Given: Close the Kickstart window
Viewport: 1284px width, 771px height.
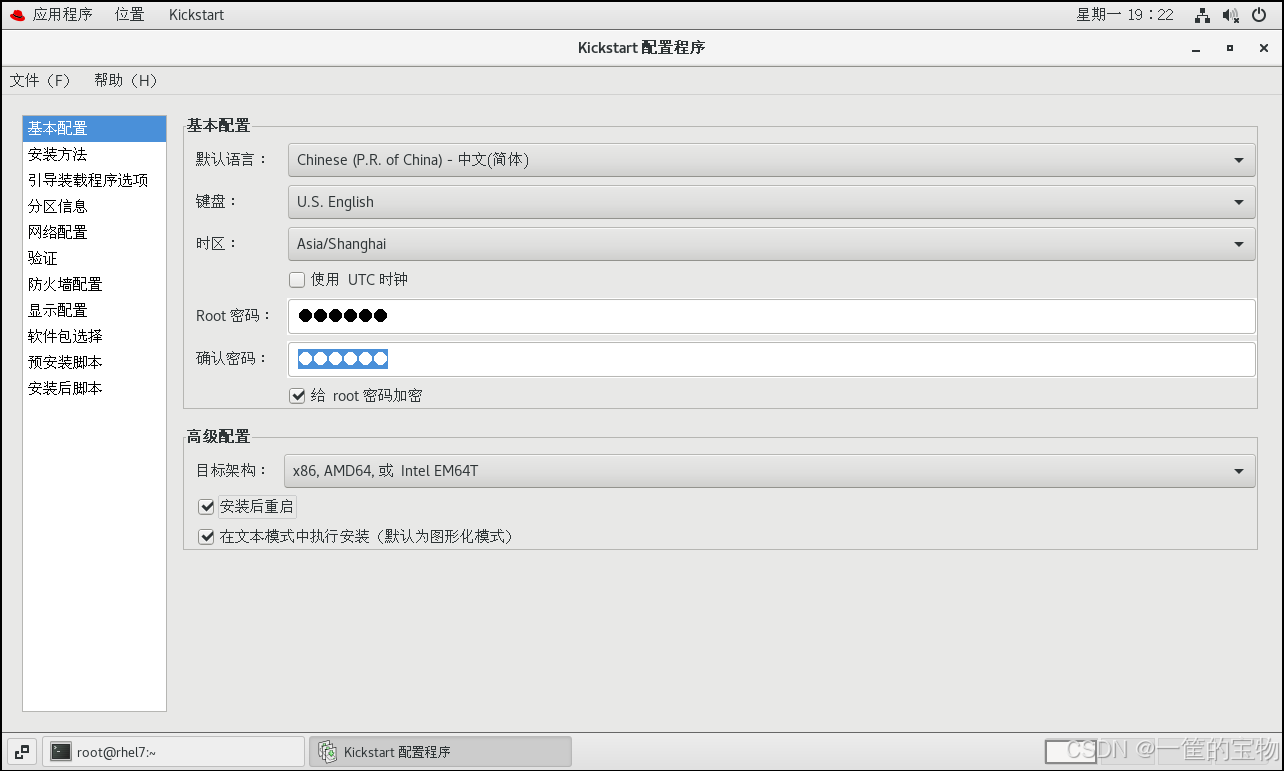Looking at the screenshot, I should pos(1264,48).
